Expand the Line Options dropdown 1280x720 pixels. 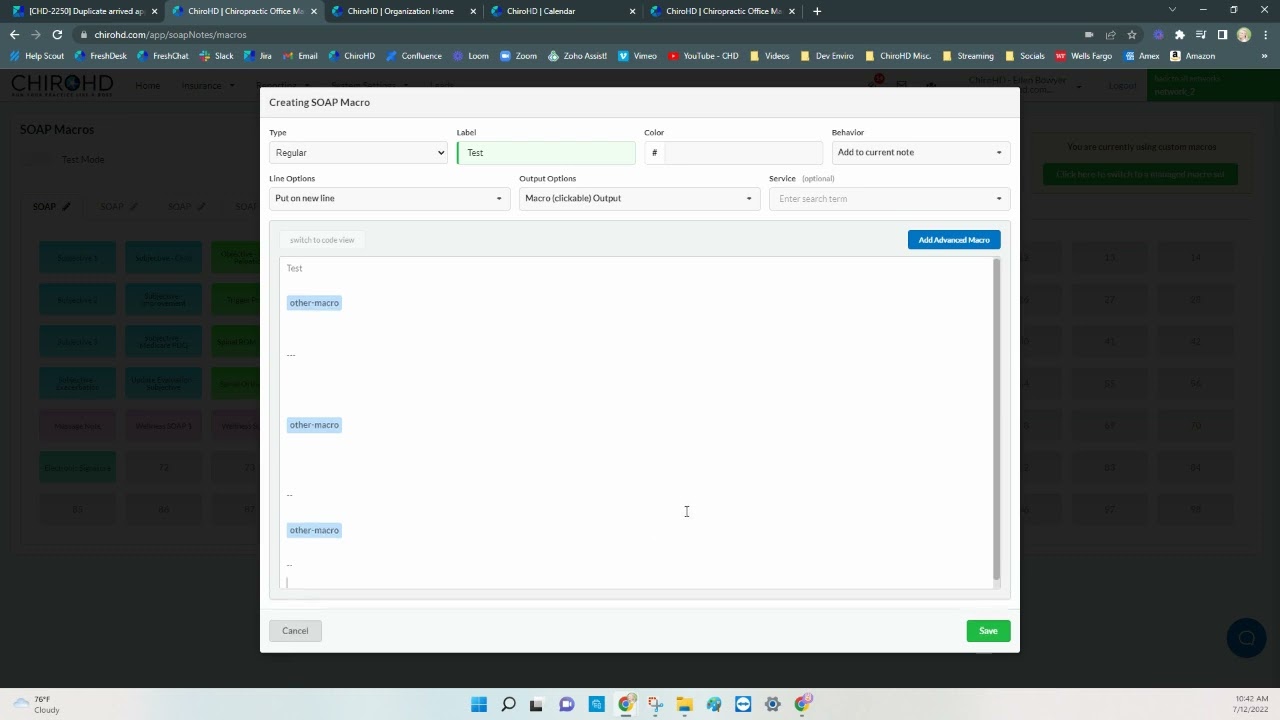[x=389, y=198]
